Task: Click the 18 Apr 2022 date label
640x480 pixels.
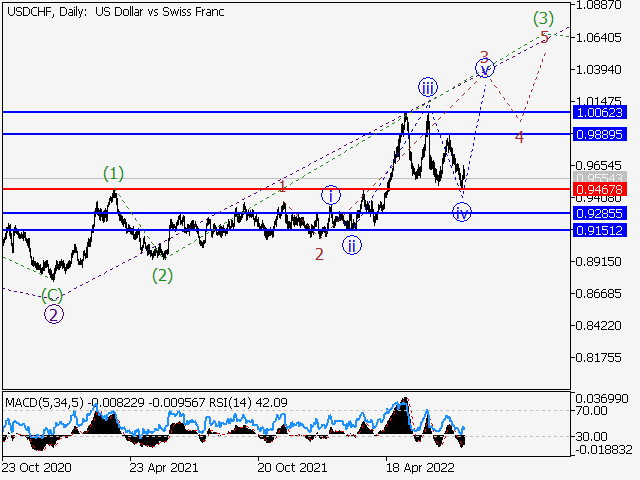Action: pyautogui.click(x=420, y=467)
